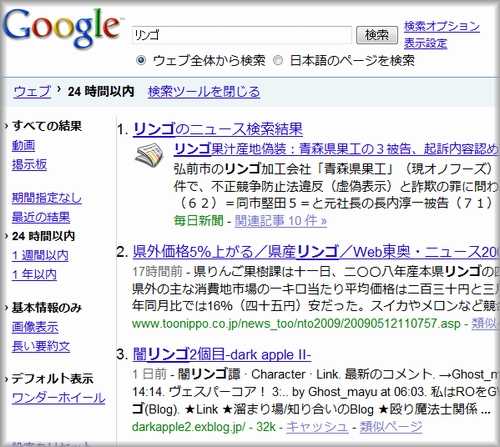Click darkapple2.exblog.jp URL text

189,427
